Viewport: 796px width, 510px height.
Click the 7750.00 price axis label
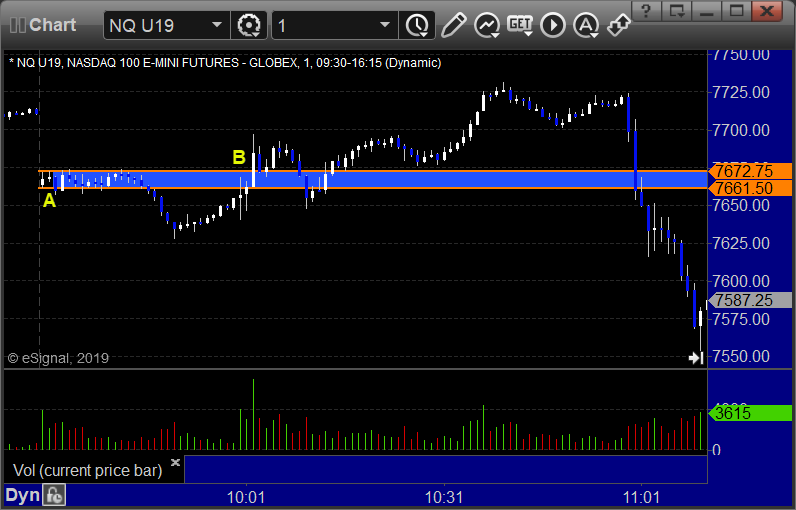pyautogui.click(x=741, y=55)
